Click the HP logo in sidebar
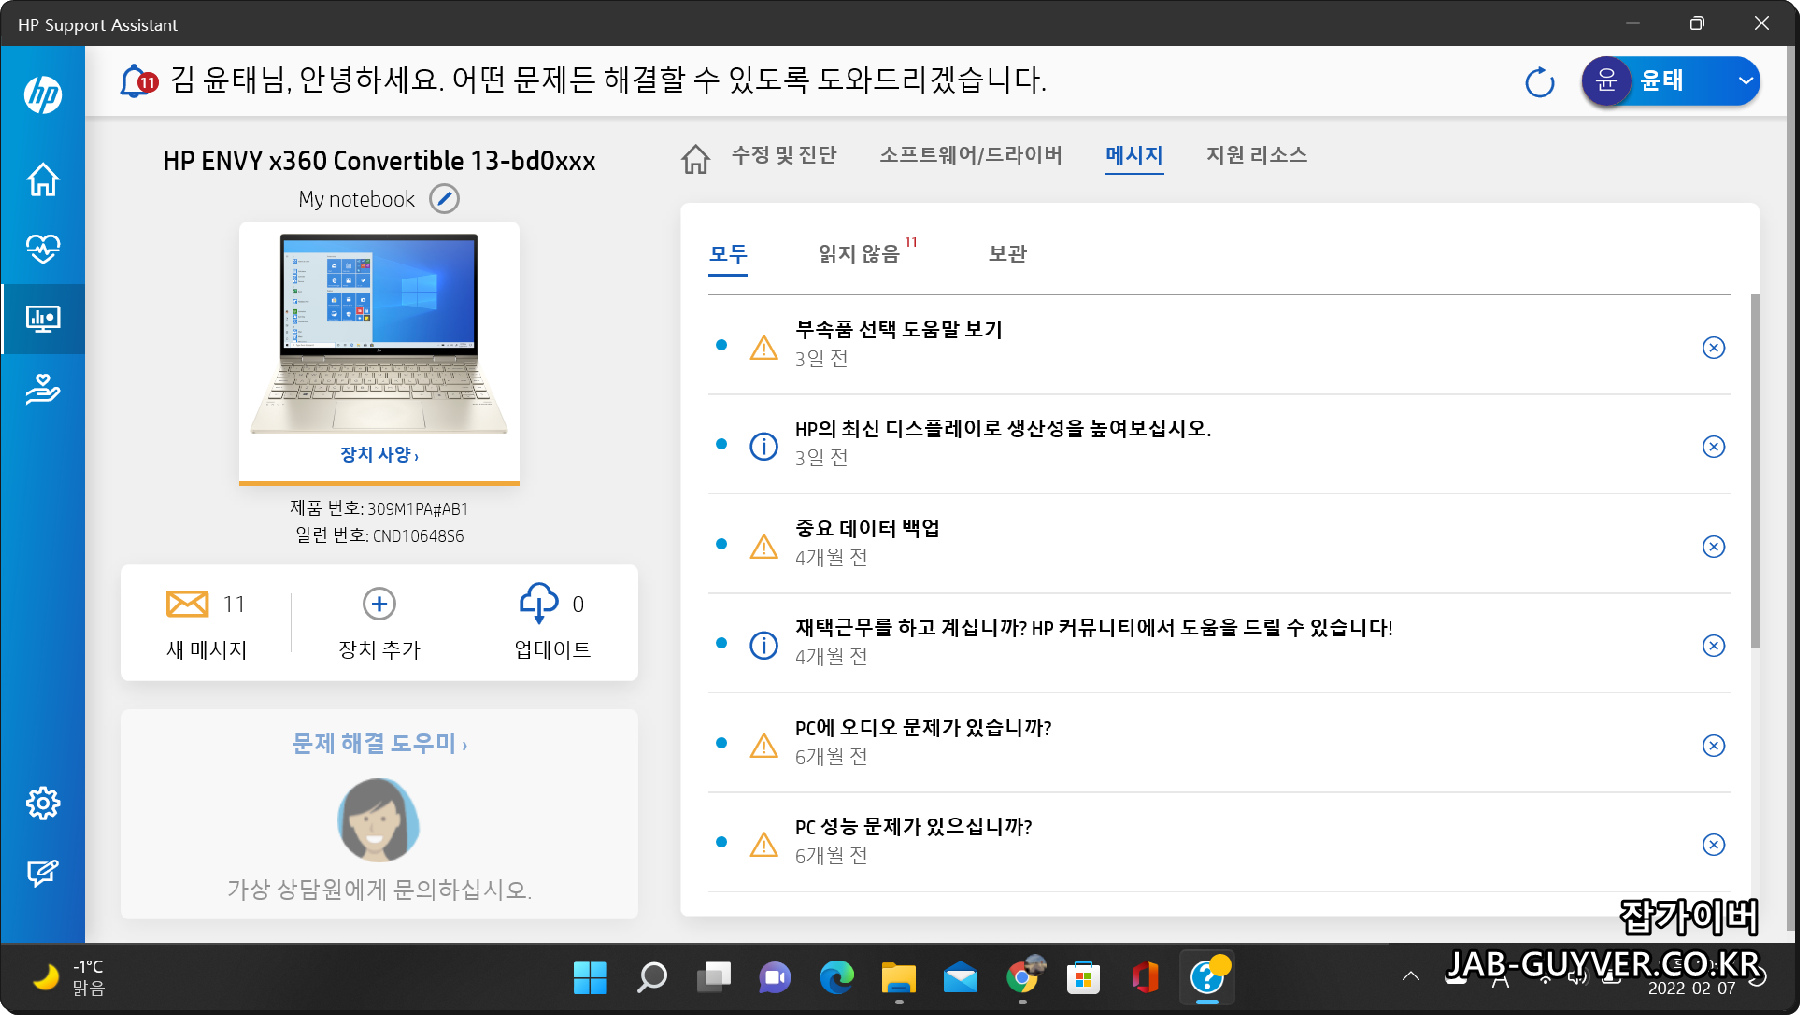This screenshot has height=1015, width=1800. pos(43,95)
